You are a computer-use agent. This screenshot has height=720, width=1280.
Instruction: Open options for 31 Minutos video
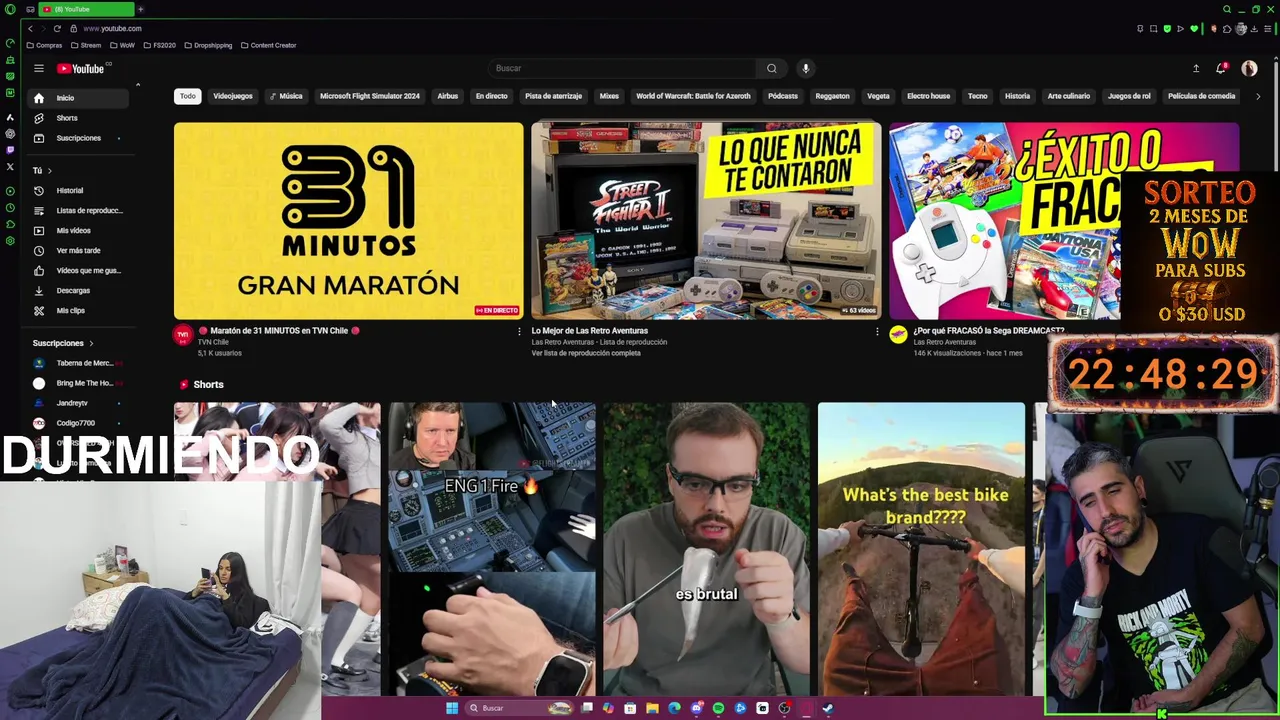click(518, 331)
